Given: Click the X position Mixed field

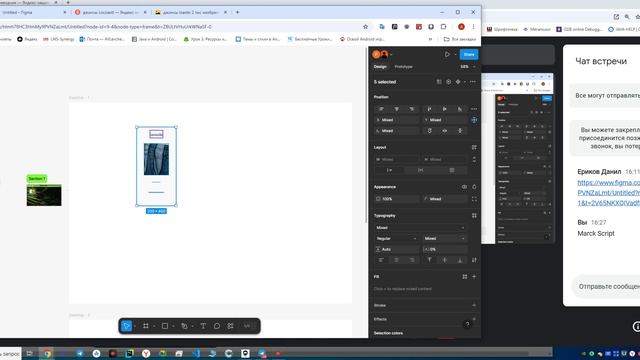Looking at the screenshot, I should click(x=397, y=120).
